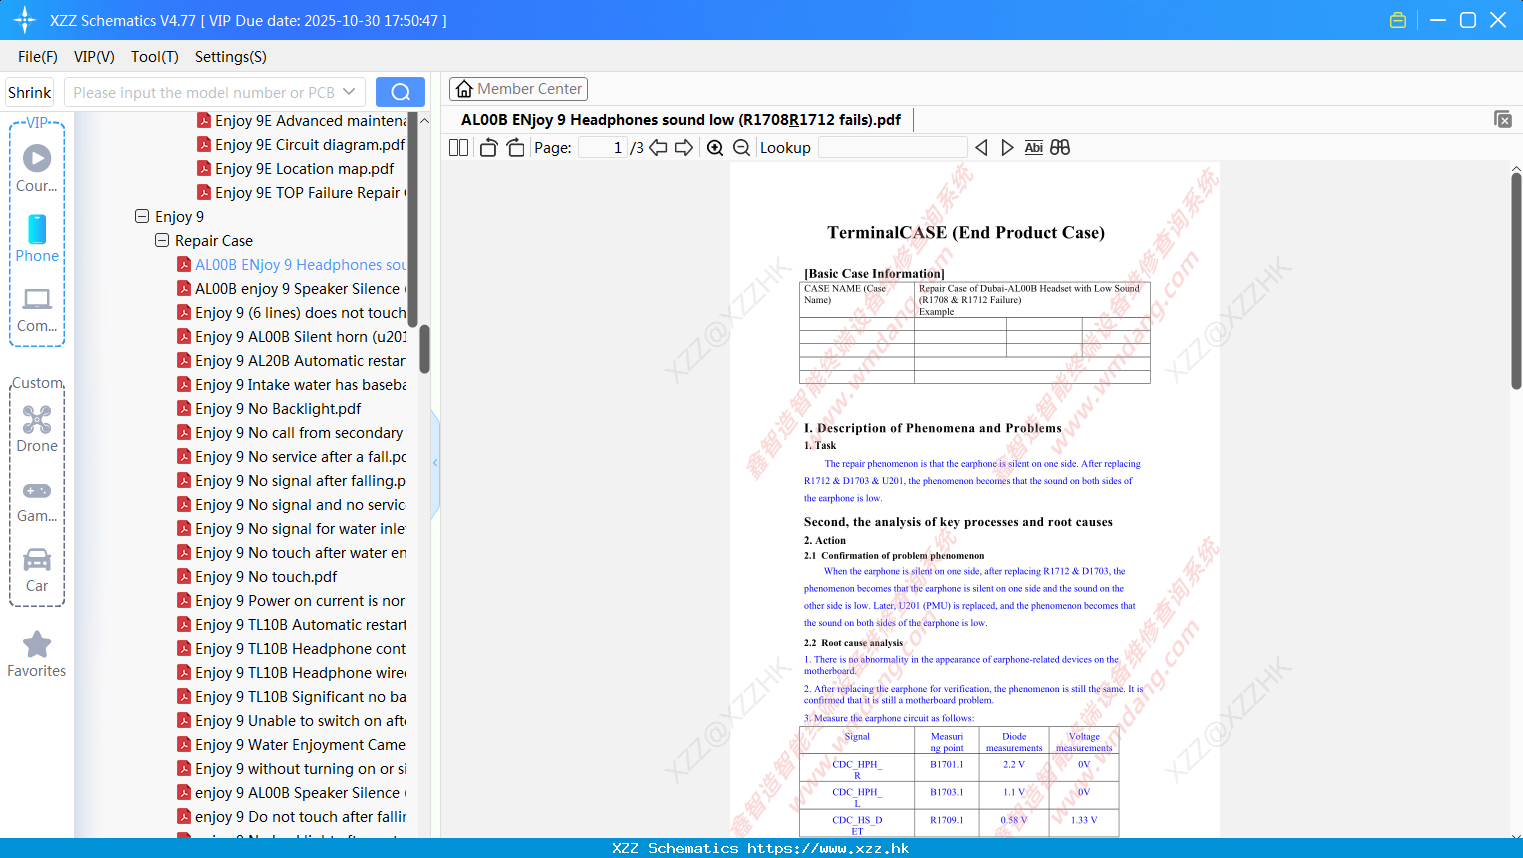Viewport: 1523px width, 858px height.
Task: Open the Drone category
Action: click(x=37, y=429)
